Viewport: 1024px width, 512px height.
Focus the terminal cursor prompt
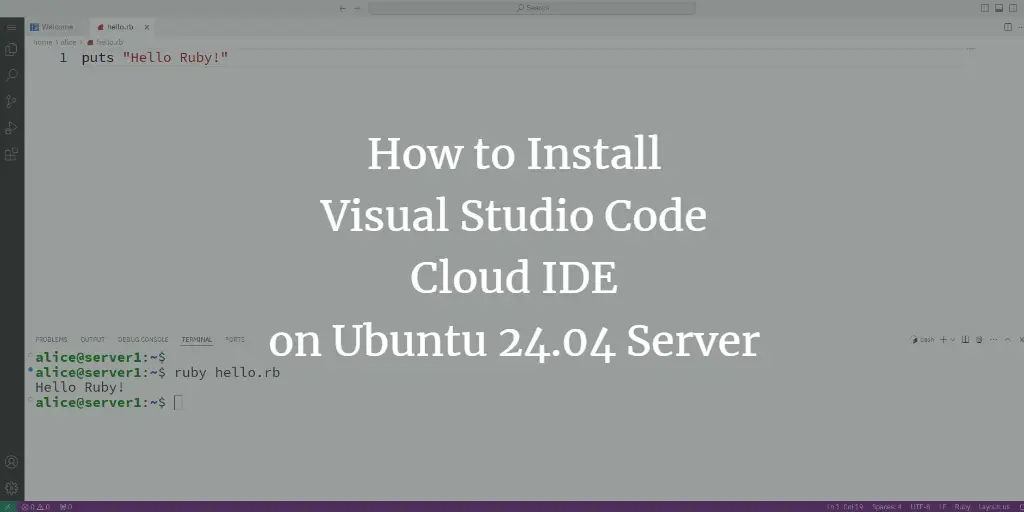click(178, 402)
